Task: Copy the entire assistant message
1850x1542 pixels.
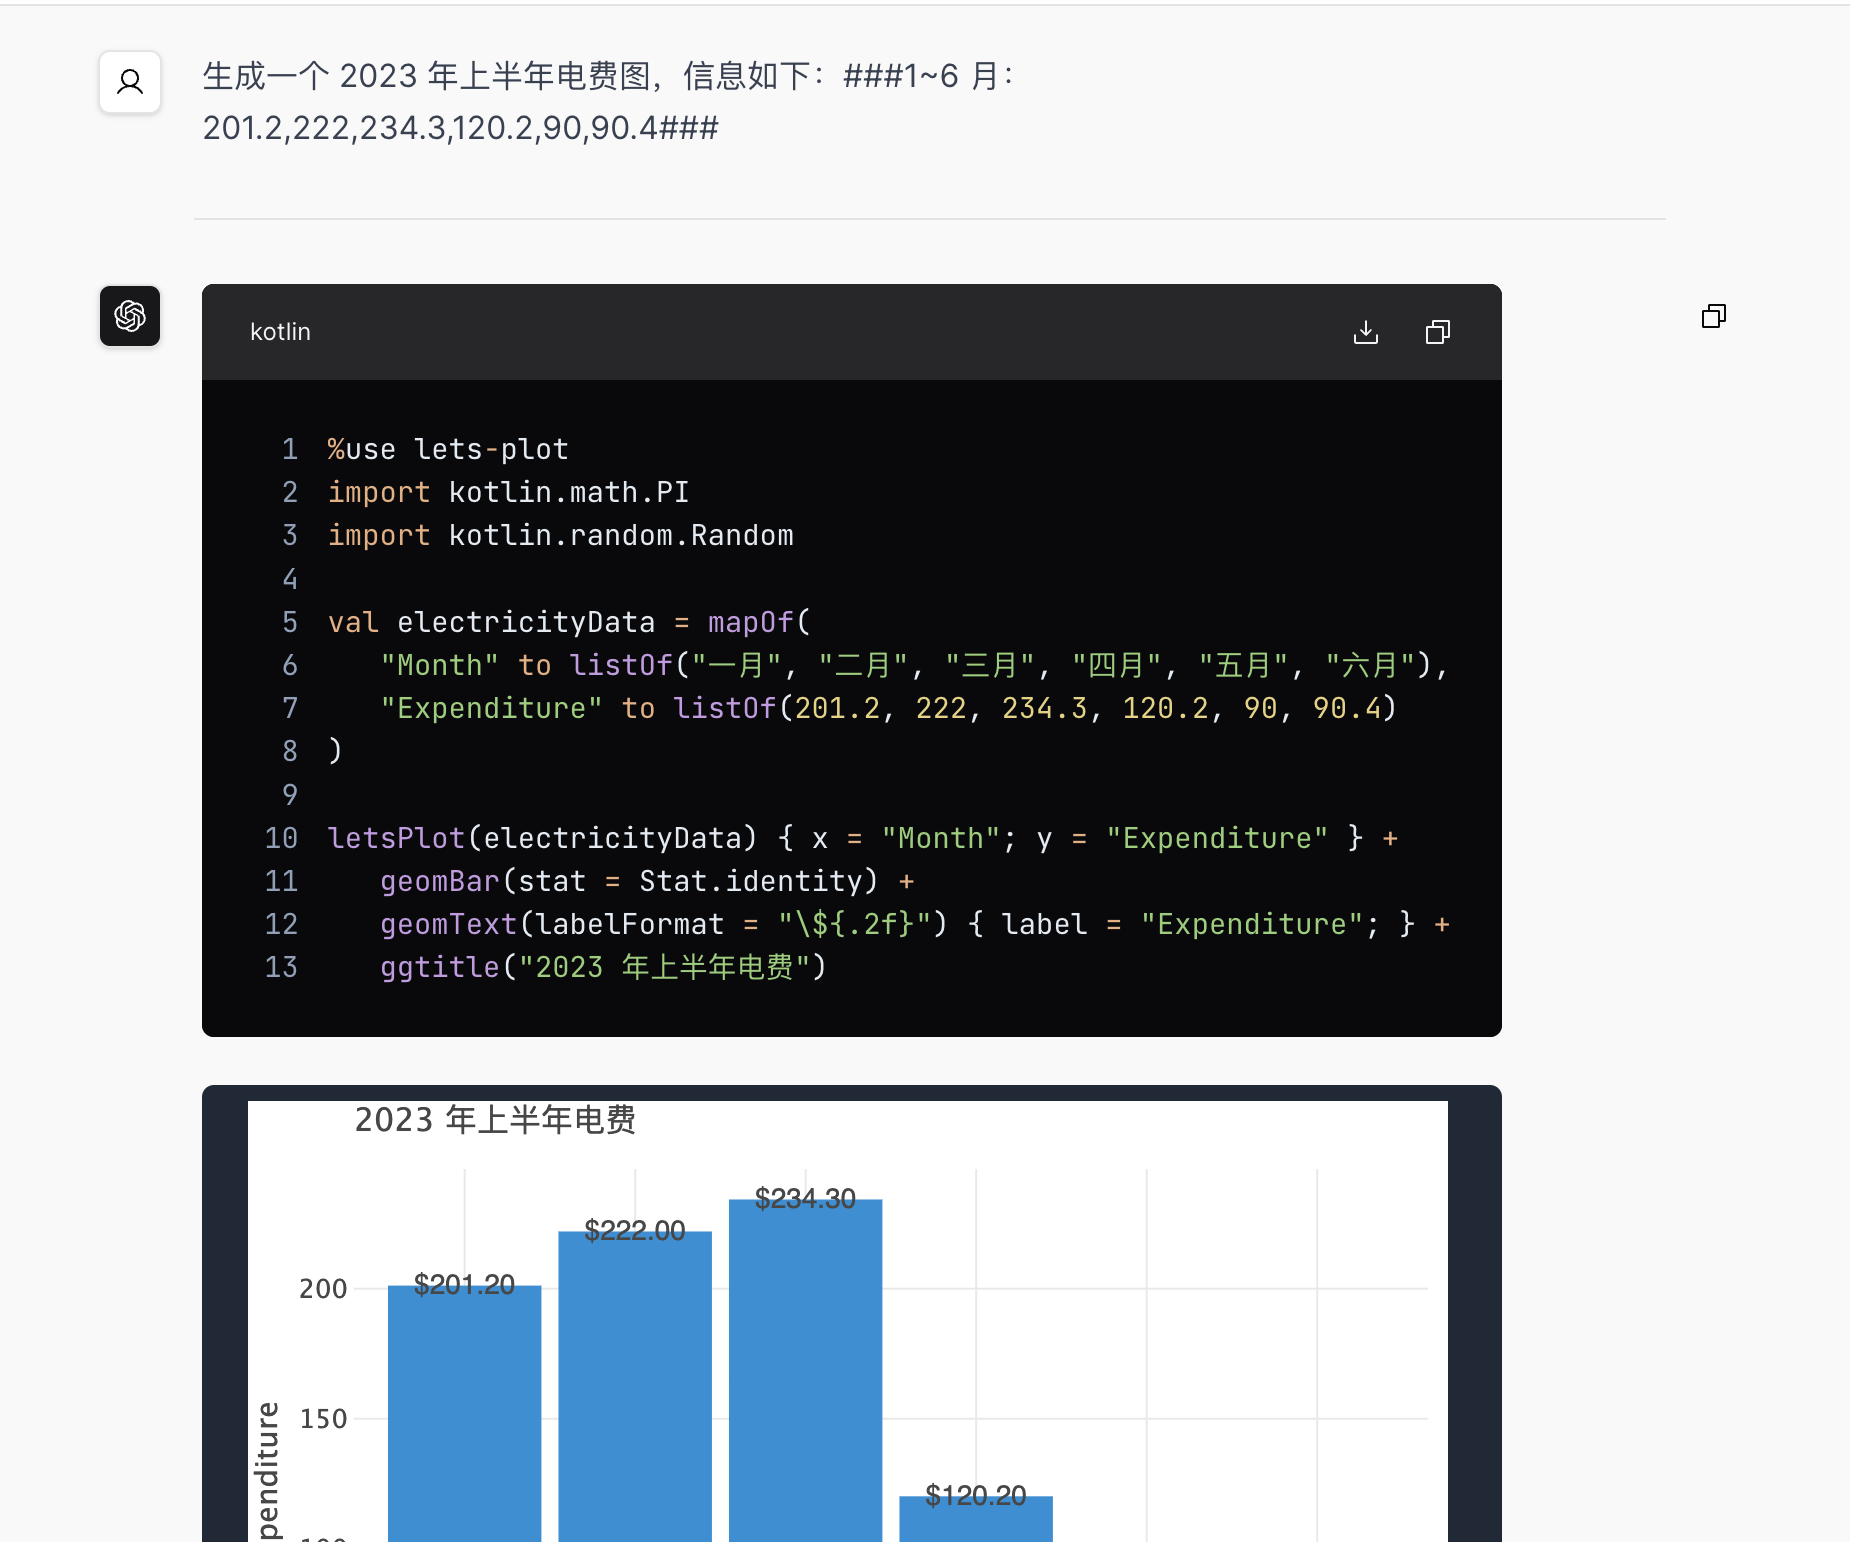Action: click(1713, 316)
